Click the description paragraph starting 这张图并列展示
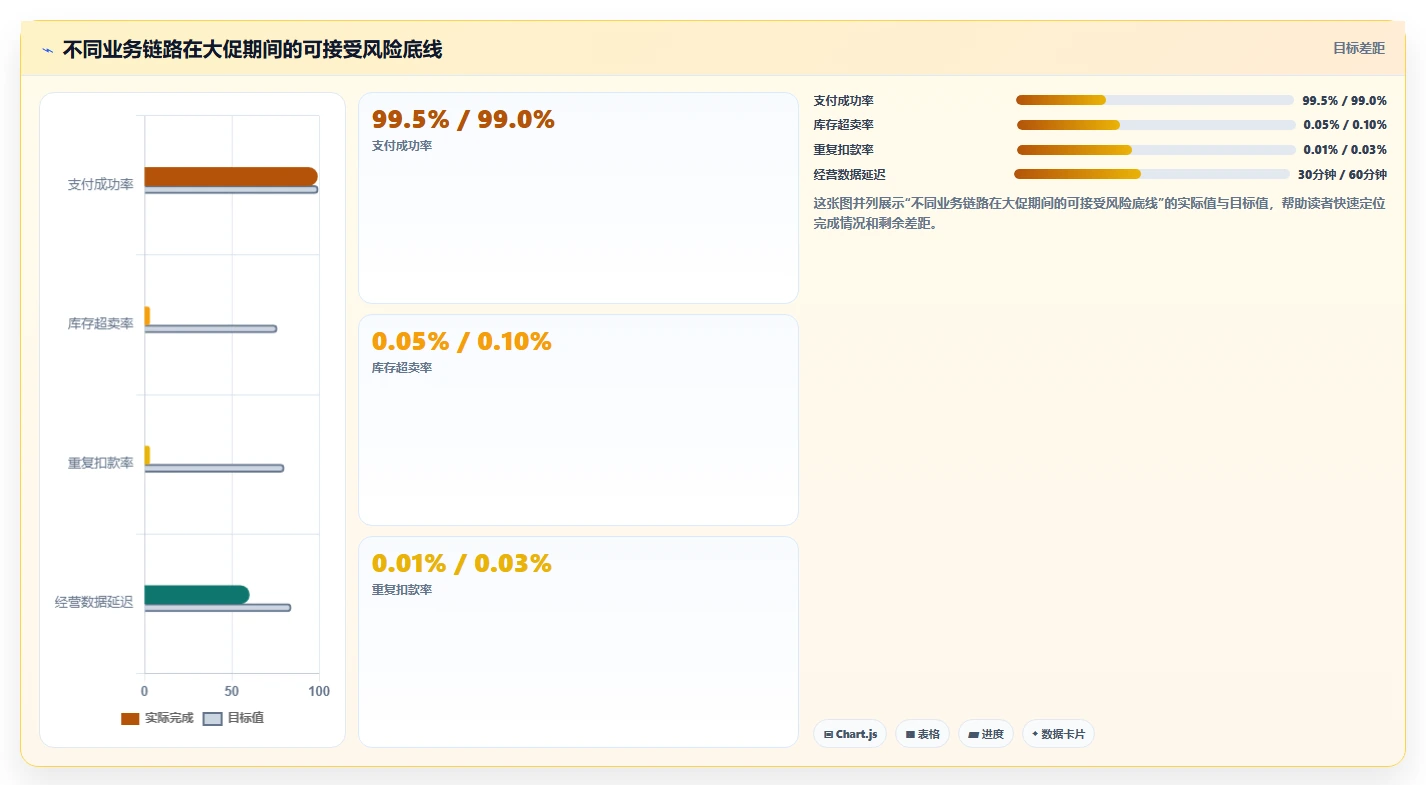The image size is (1426, 785). pos(1100,213)
